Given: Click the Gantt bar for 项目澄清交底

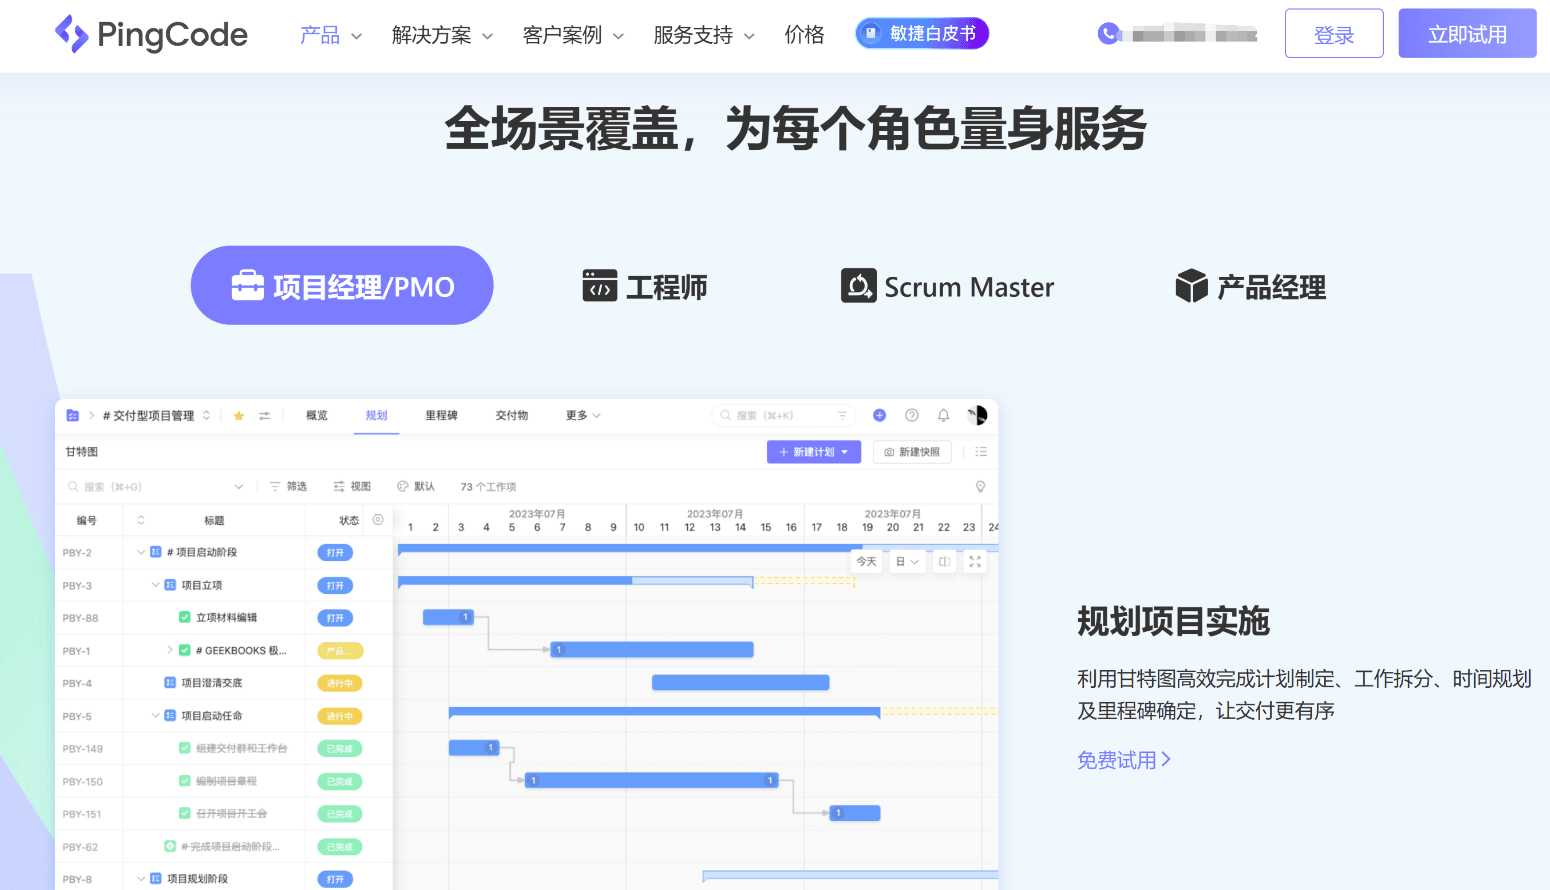Looking at the screenshot, I should (x=741, y=683).
